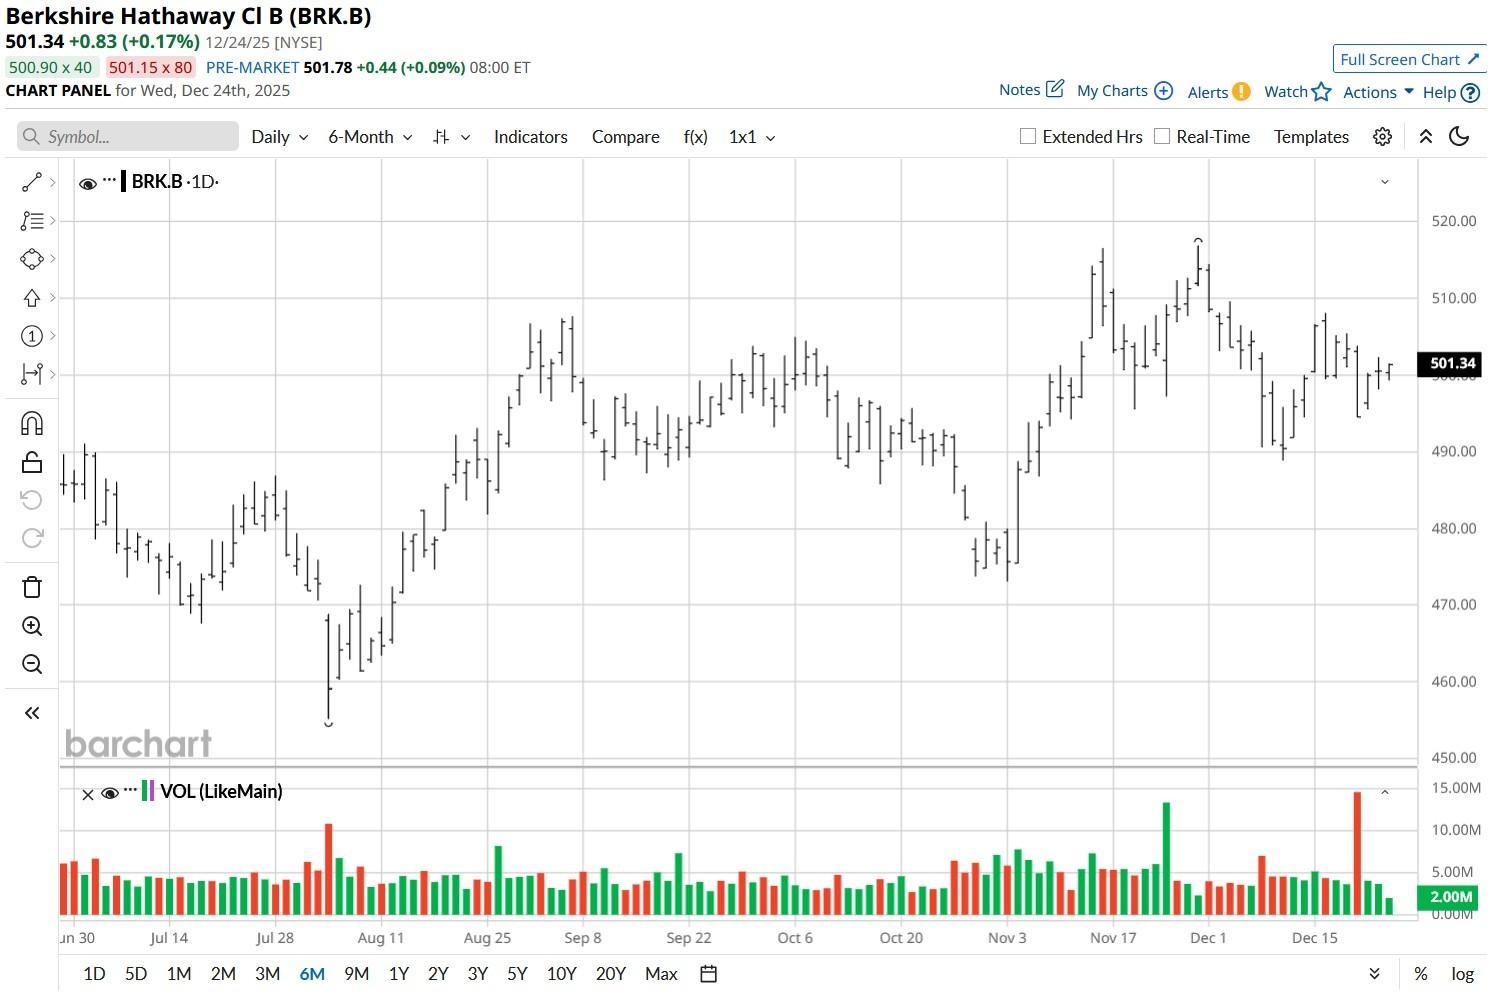Click the BRK.B series color bar
1492x997 pixels.
click(x=123, y=181)
